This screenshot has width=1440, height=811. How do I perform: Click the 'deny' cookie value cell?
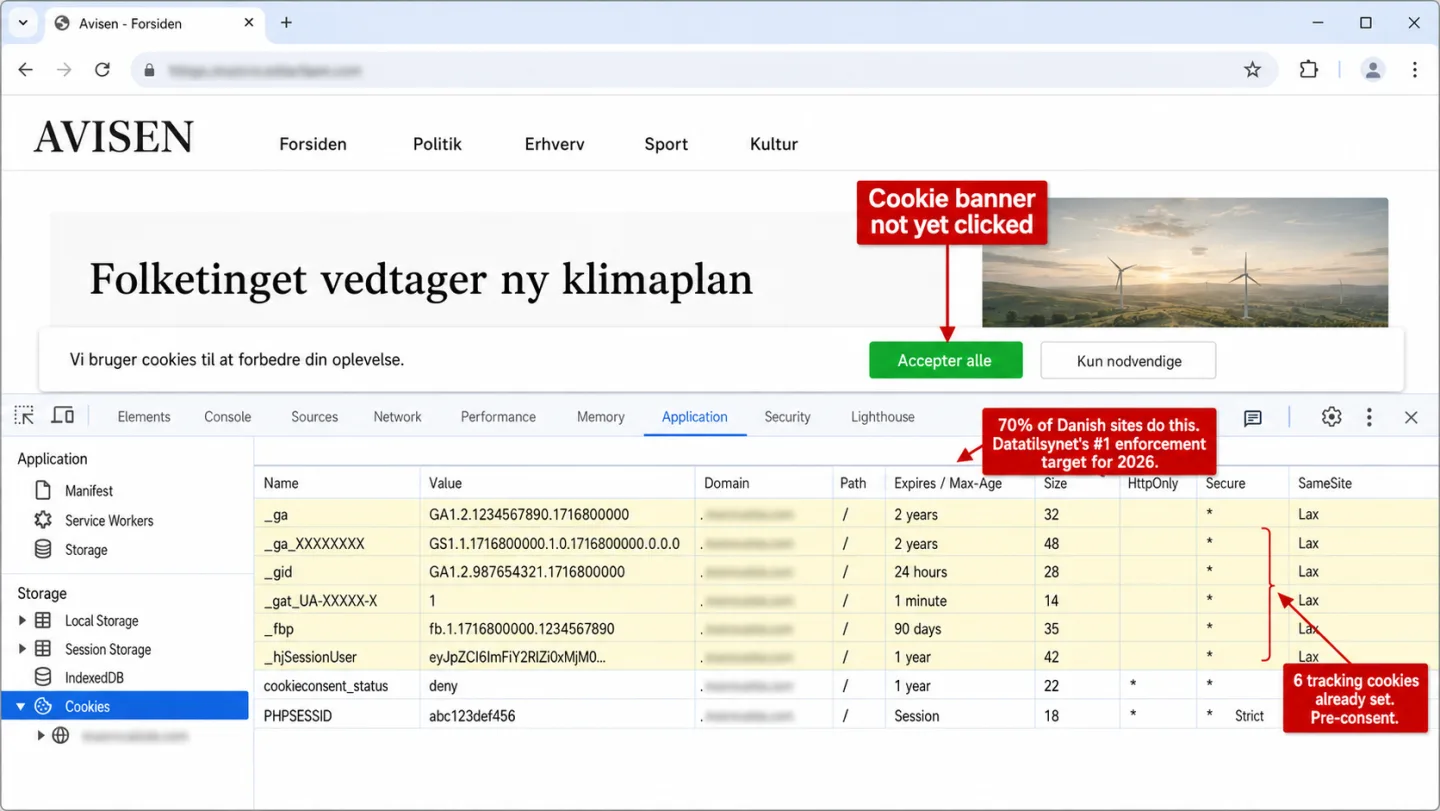(x=558, y=686)
